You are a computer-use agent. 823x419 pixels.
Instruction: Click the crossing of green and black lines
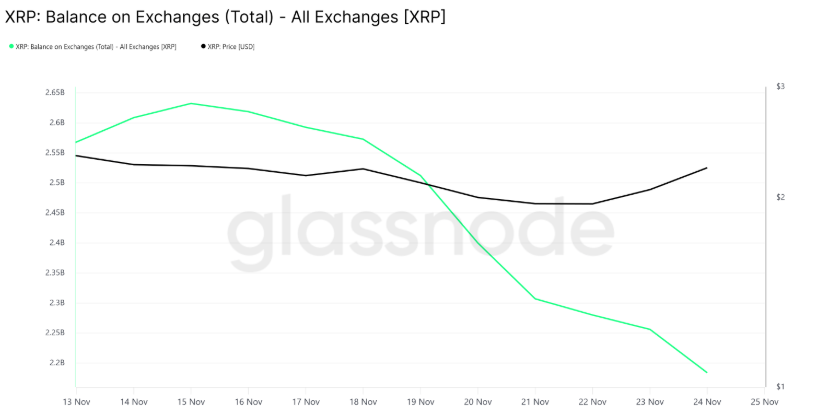(428, 183)
